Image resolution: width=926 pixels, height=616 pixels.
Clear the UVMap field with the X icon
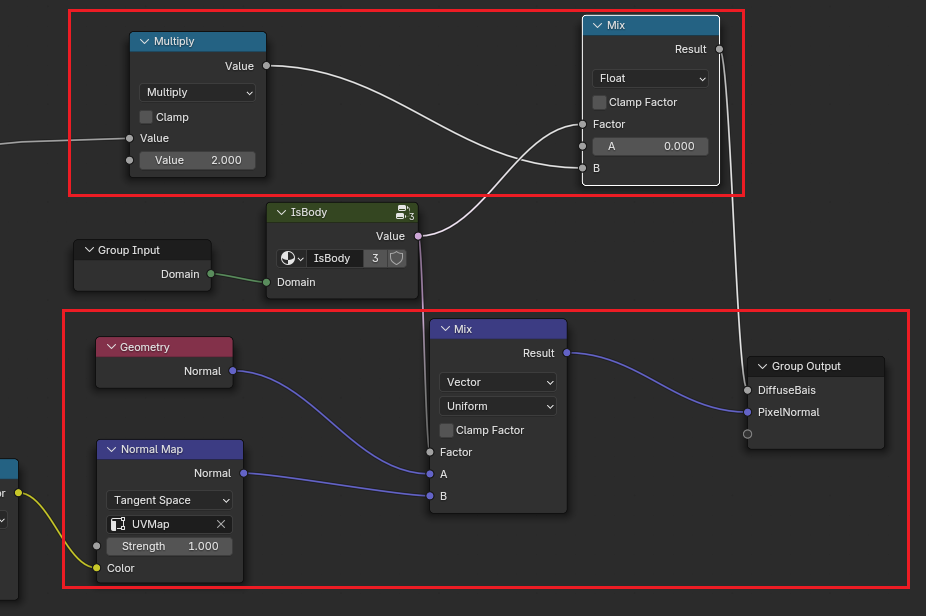coord(221,524)
